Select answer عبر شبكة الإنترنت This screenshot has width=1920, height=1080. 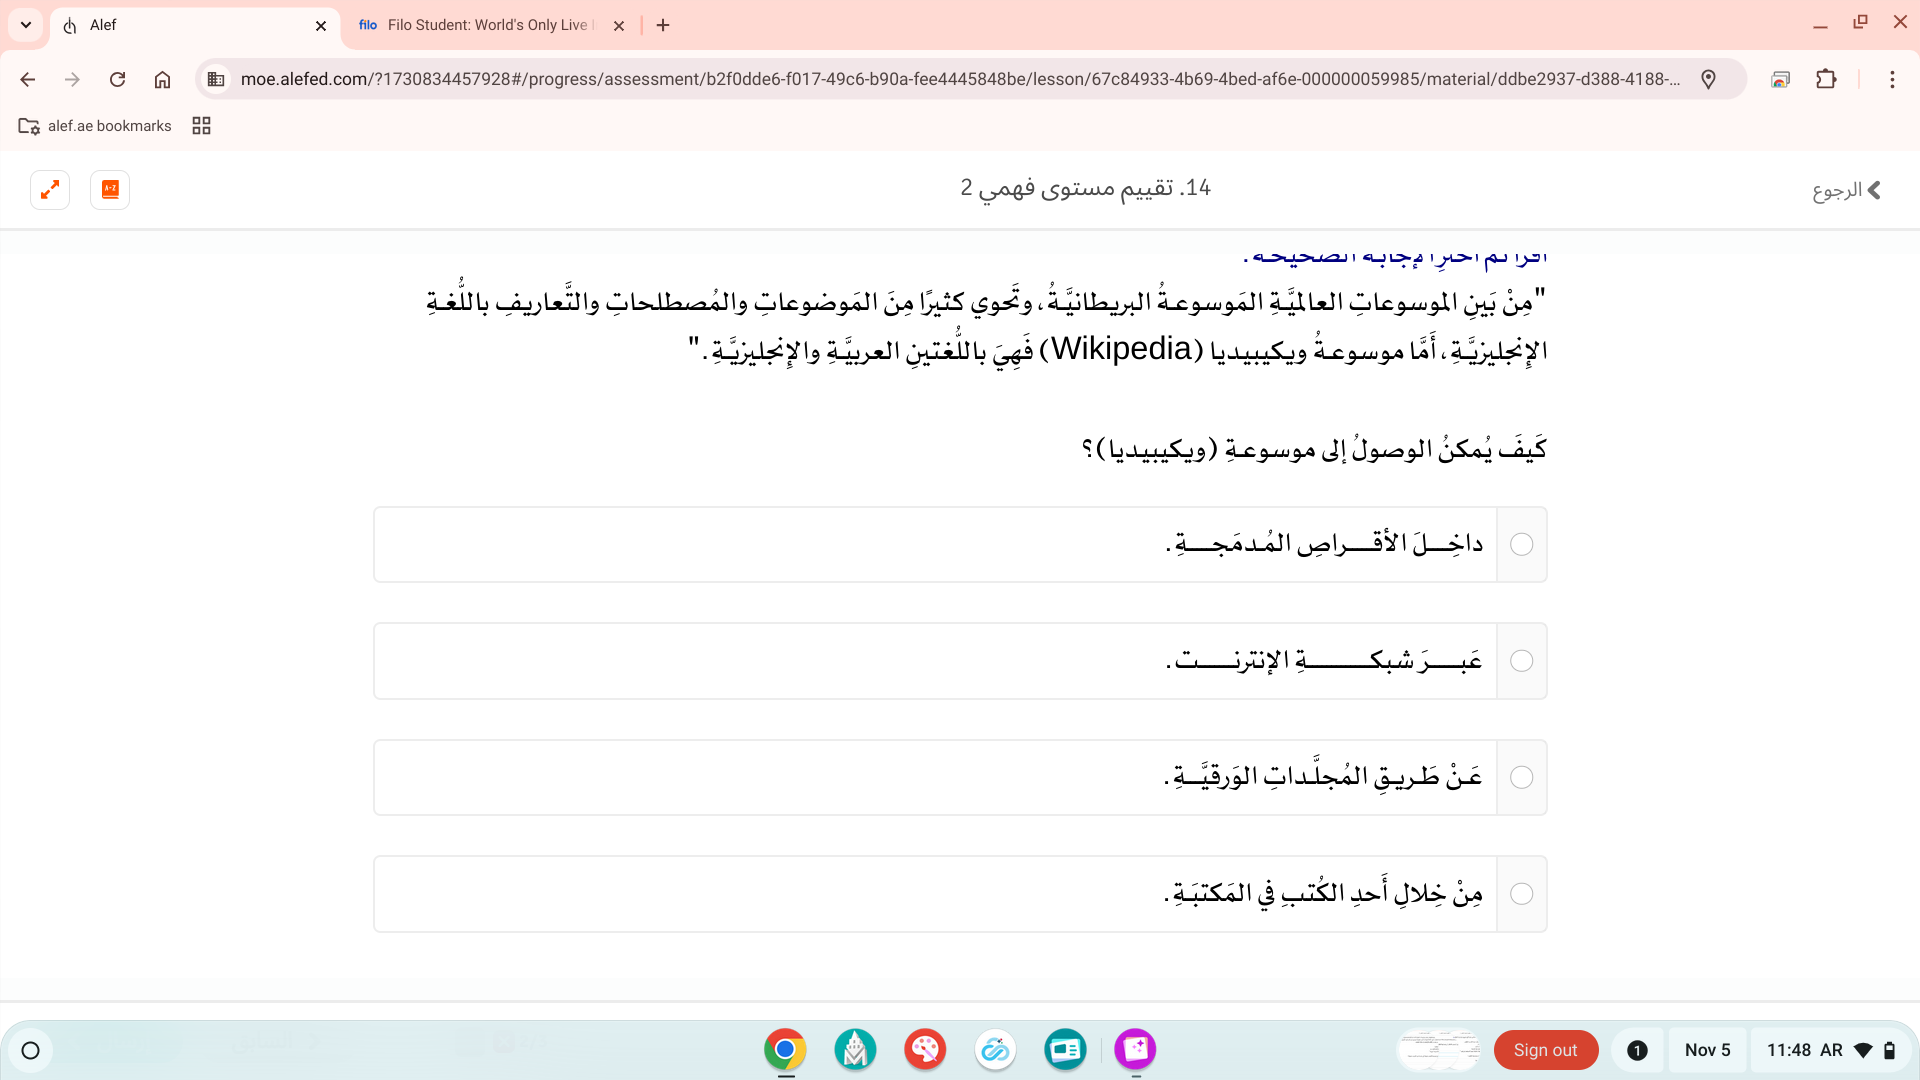[x=1521, y=661]
